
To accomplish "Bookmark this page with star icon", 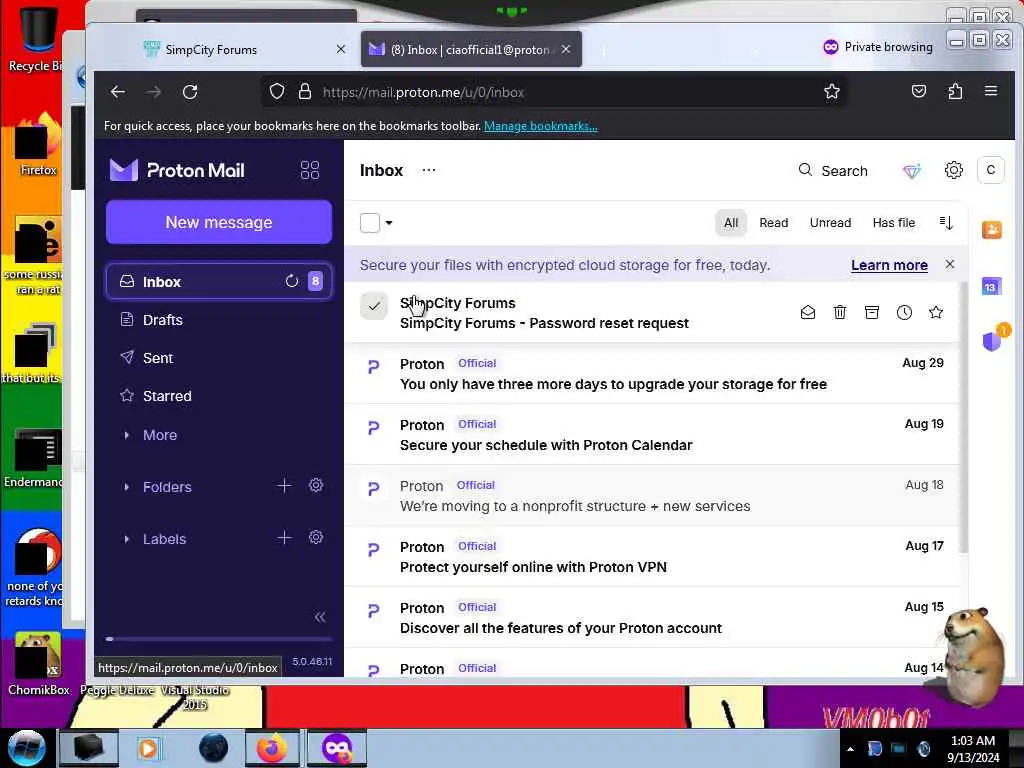I will coord(831,91).
